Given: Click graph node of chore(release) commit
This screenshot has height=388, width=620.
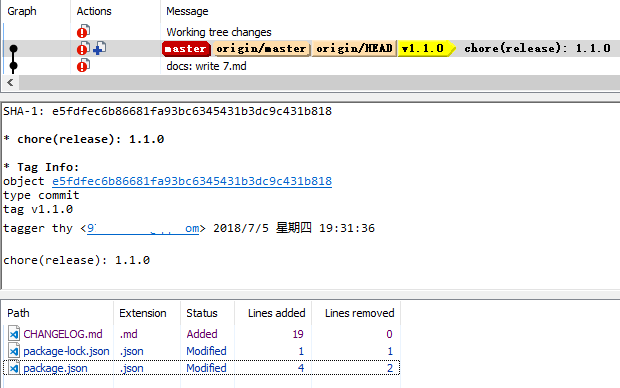Looking at the screenshot, I should pyautogui.click(x=13, y=49).
